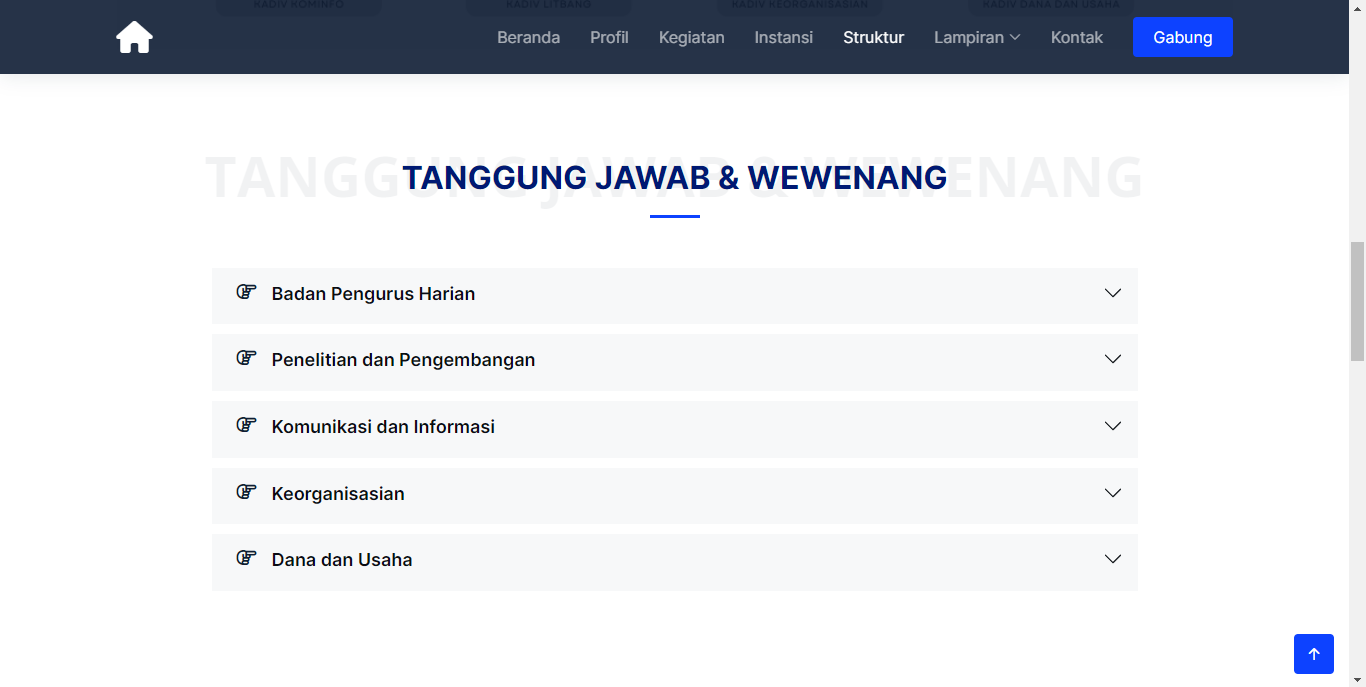Click the white home logo icon
1366x687 pixels.
(134, 38)
